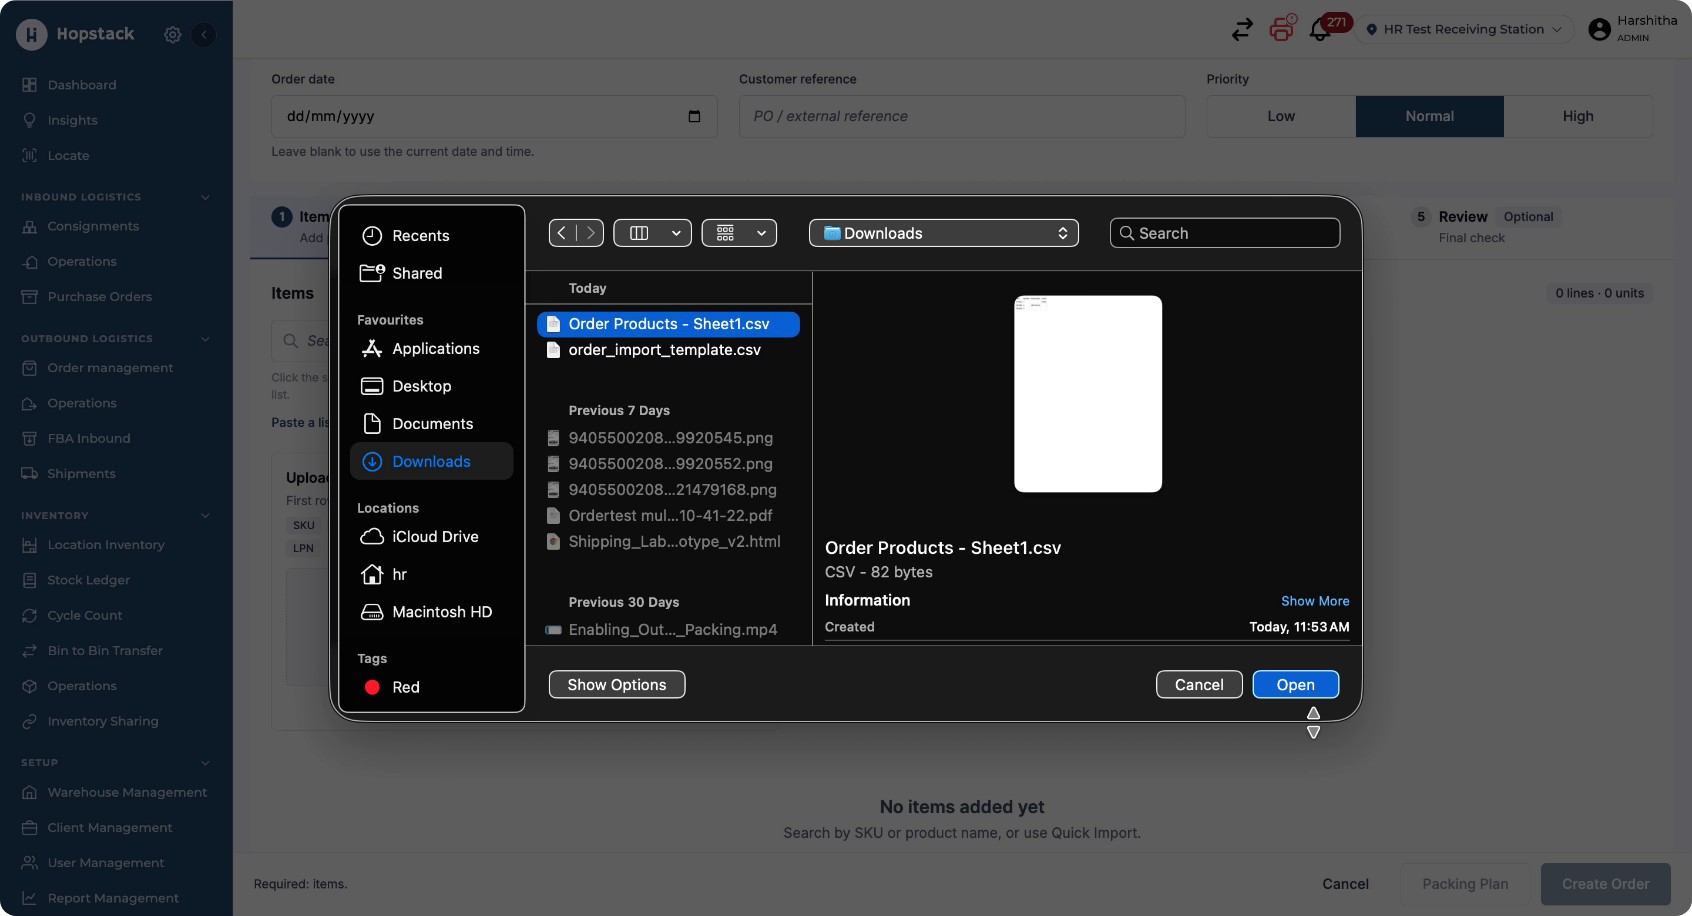
Task: Go forward in file dialog navigation
Action: coord(590,233)
